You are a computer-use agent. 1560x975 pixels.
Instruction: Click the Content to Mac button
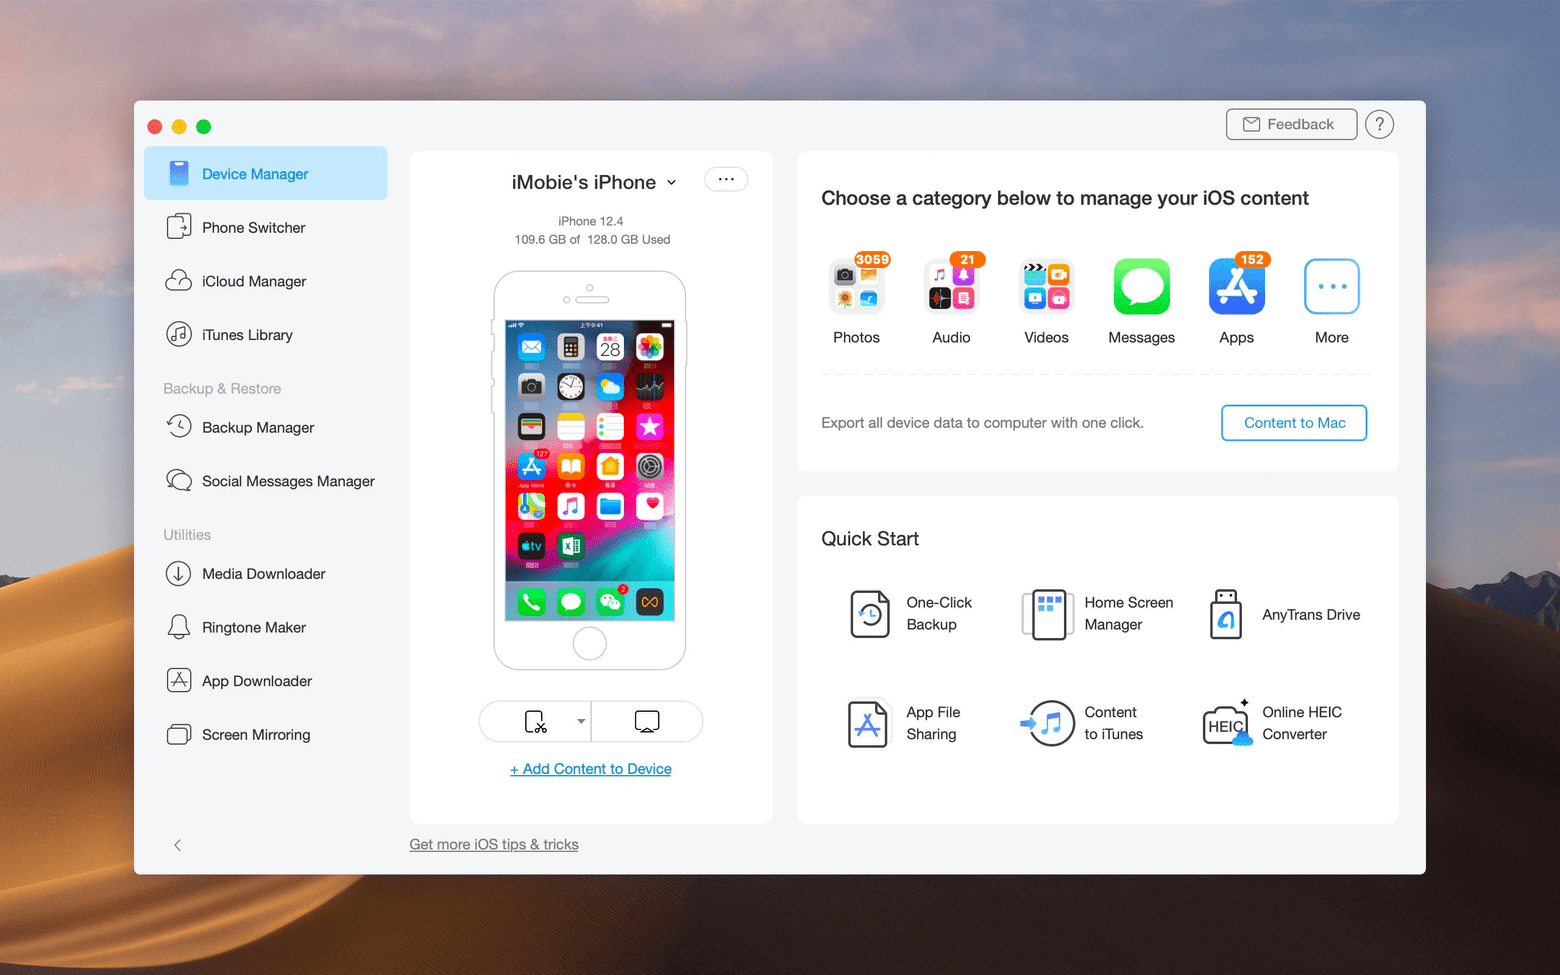[x=1294, y=422]
